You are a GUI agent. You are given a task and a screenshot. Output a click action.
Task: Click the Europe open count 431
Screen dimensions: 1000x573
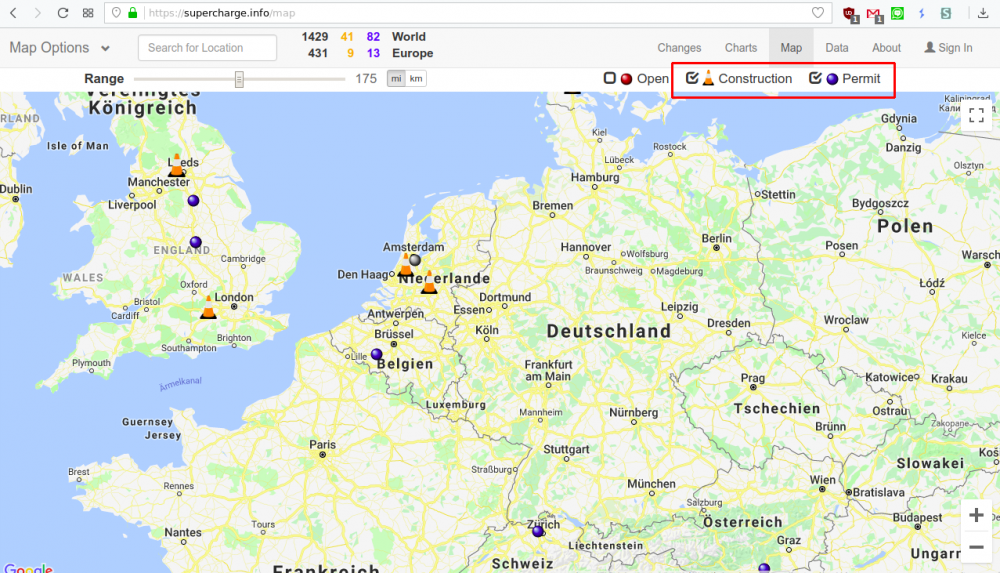point(318,54)
